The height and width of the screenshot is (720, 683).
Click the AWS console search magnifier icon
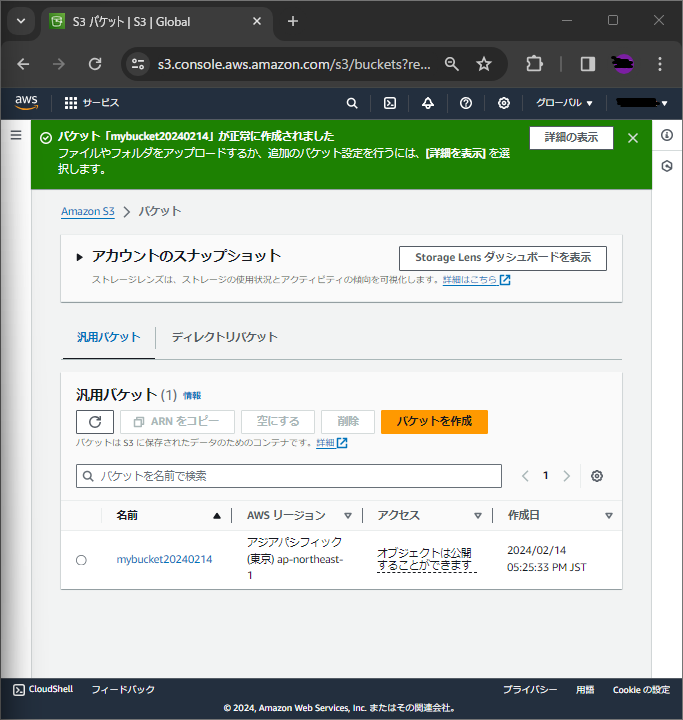352,103
